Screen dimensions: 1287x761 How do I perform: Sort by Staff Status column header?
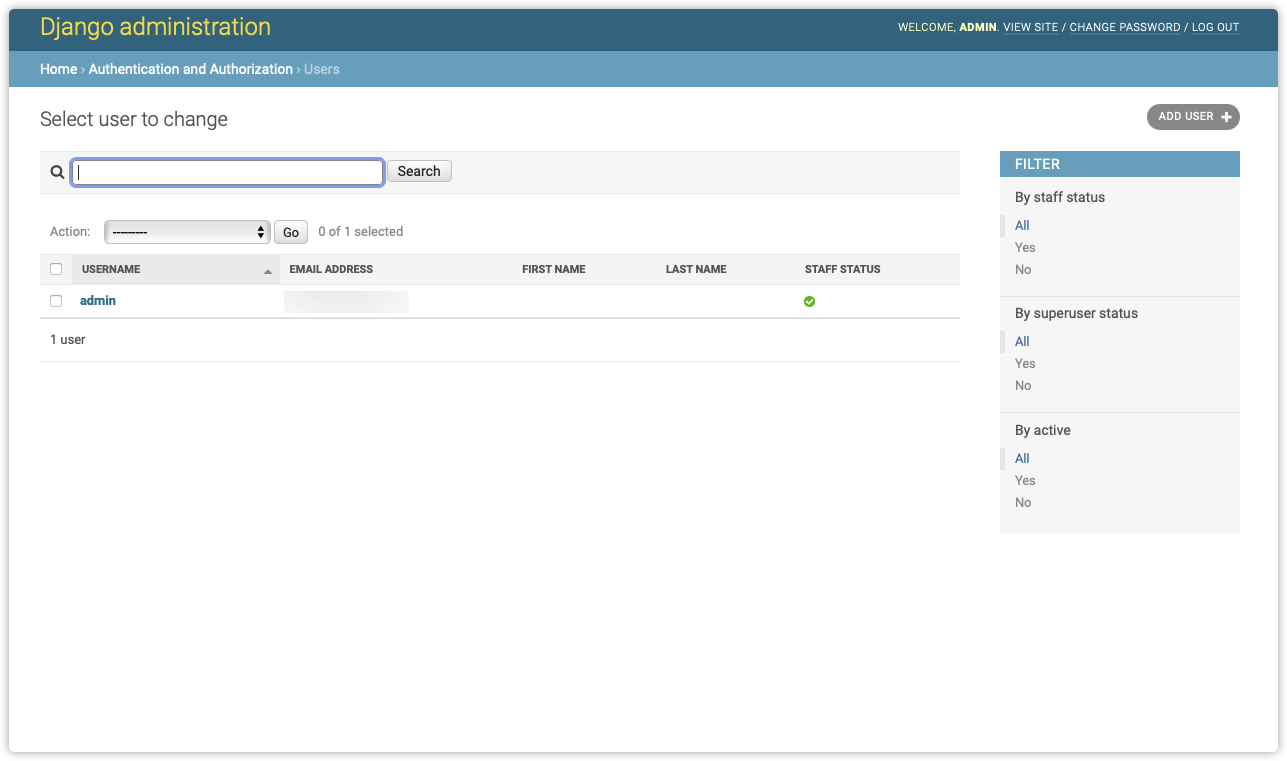point(842,270)
